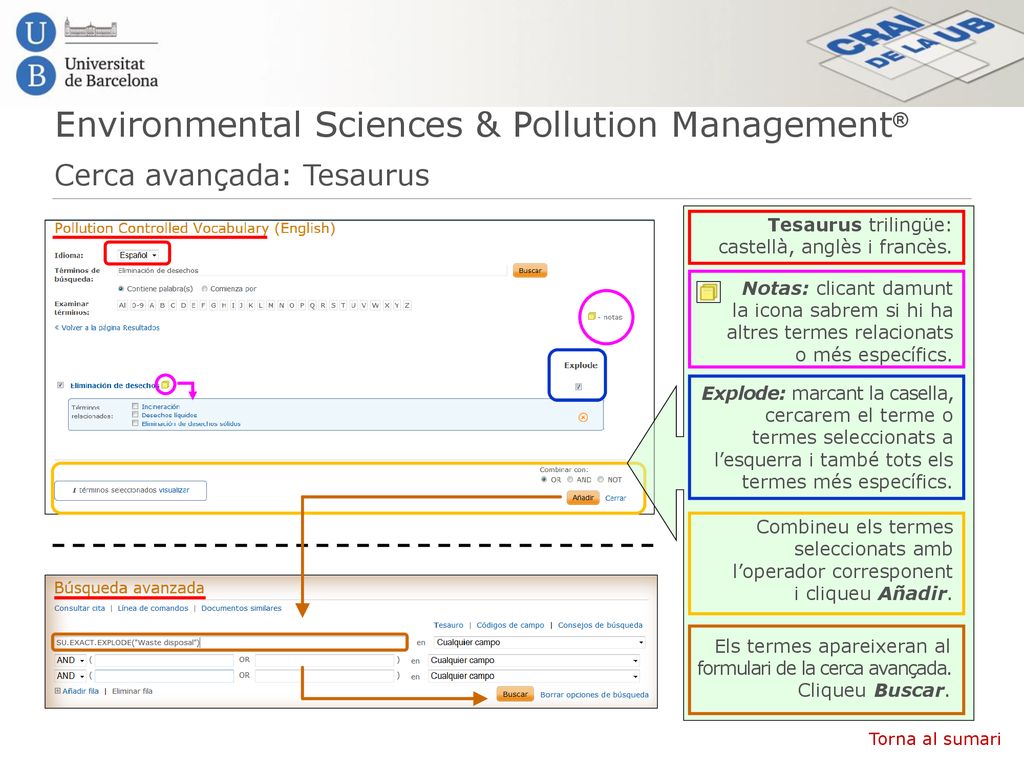Click the SU.EXACT.EXPLODE query field
Image resolution: width=1024 pixels, height=768 pixels.
click(230, 643)
